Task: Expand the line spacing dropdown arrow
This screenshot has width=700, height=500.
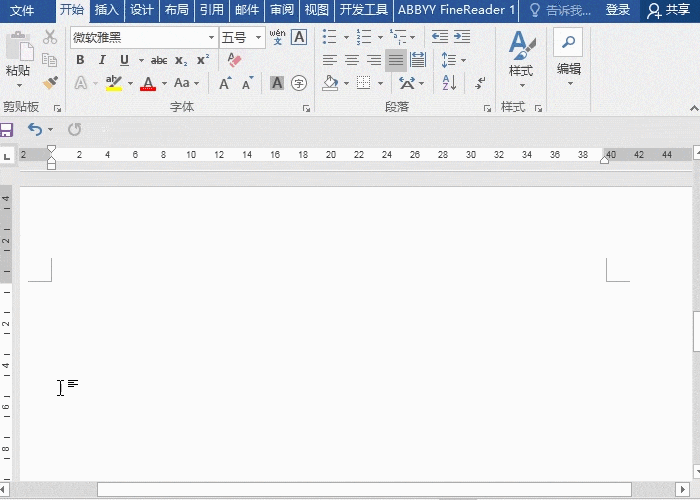Action: click(463, 60)
